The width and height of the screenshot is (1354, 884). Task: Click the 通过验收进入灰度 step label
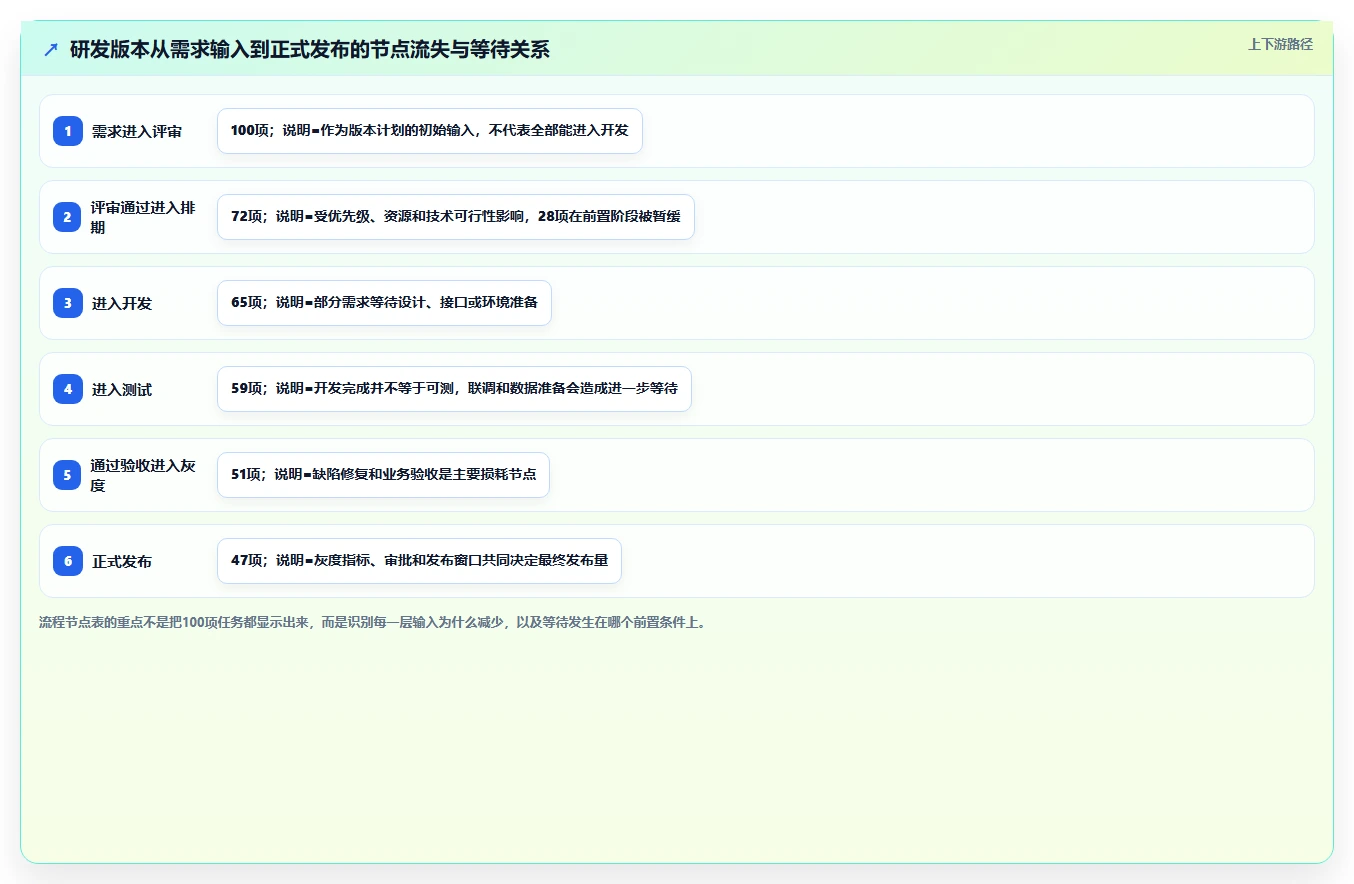click(143, 475)
